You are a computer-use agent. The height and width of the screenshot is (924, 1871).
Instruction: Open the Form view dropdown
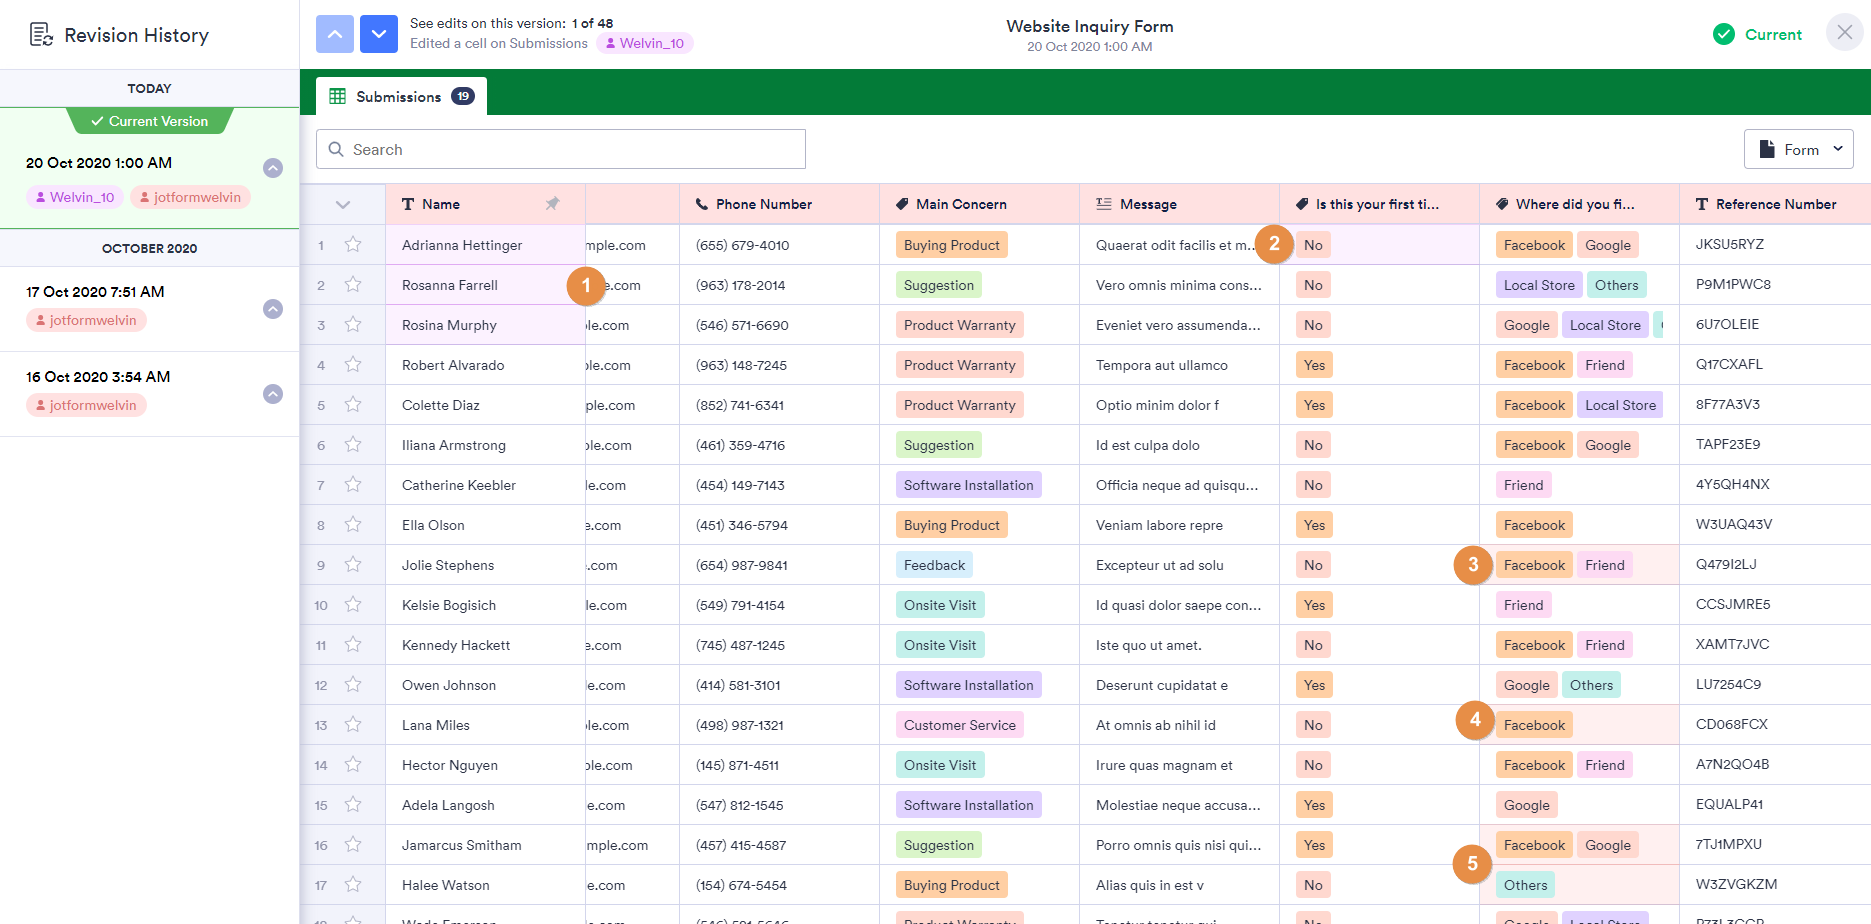point(1798,150)
